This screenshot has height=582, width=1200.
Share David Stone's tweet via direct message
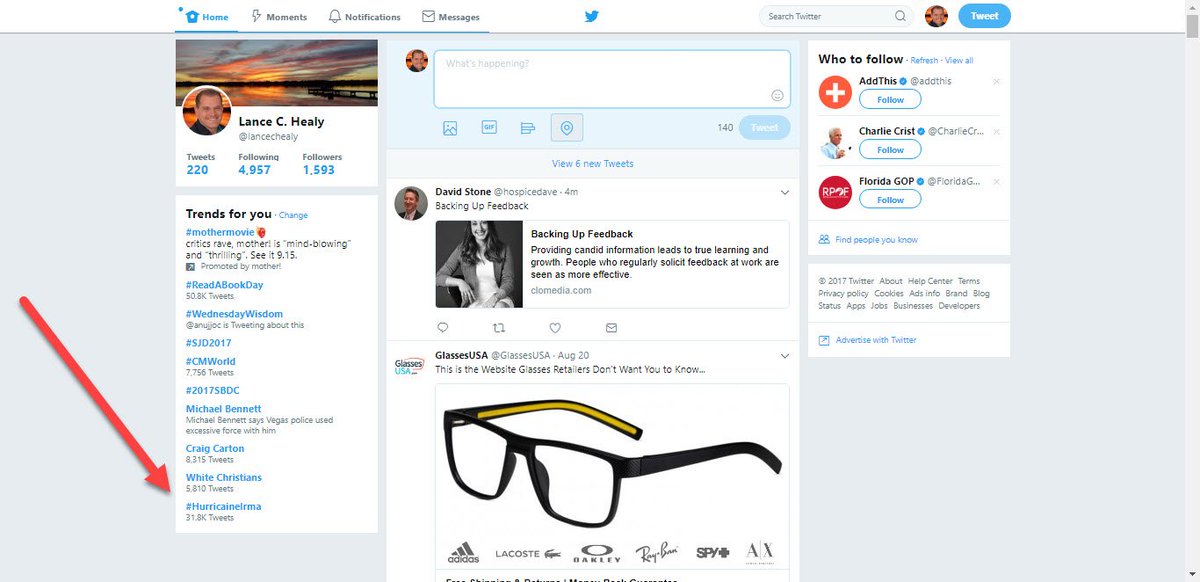click(611, 327)
